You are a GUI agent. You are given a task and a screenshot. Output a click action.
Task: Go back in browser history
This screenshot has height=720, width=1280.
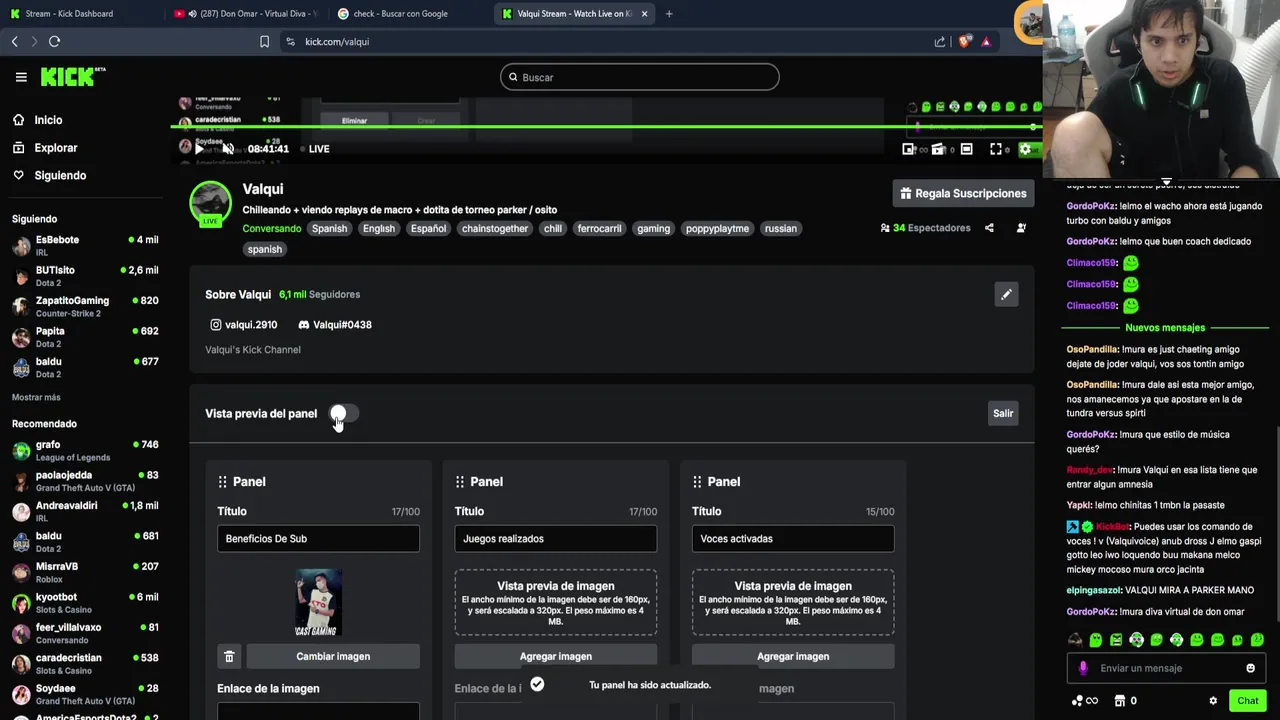pyautogui.click(x=14, y=41)
